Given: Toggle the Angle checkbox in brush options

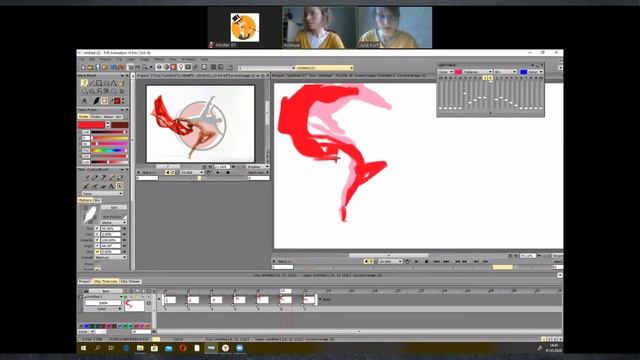Looking at the screenshot, I should pyautogui.click(x=97, y=246).
